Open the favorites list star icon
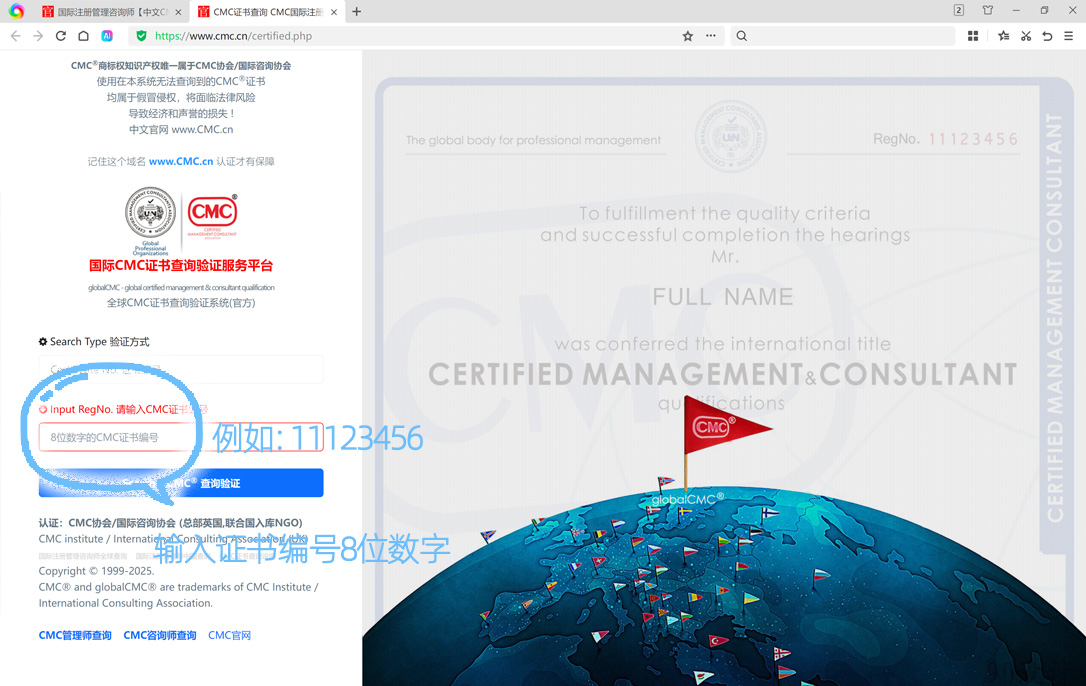1086x686 pixels. point(1004,36)
